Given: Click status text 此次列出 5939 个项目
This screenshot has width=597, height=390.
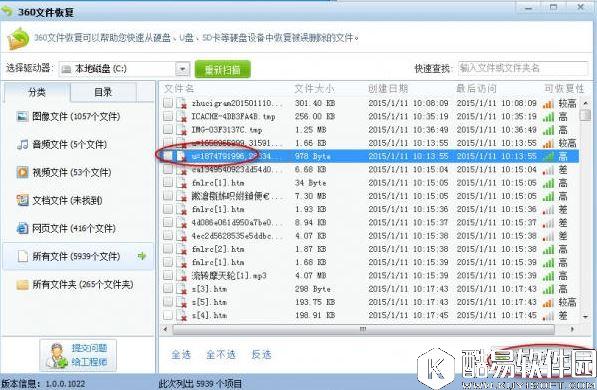Looking at the screenshot, I should (x=200, y=384).
